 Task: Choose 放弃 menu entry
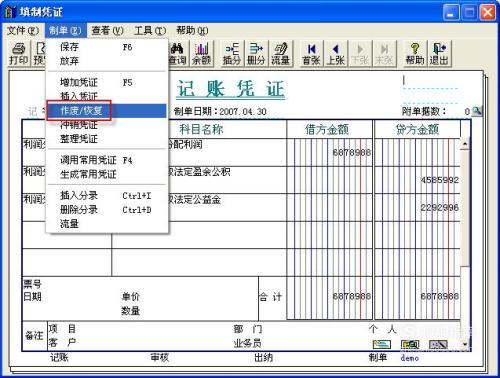coord(107,61)
